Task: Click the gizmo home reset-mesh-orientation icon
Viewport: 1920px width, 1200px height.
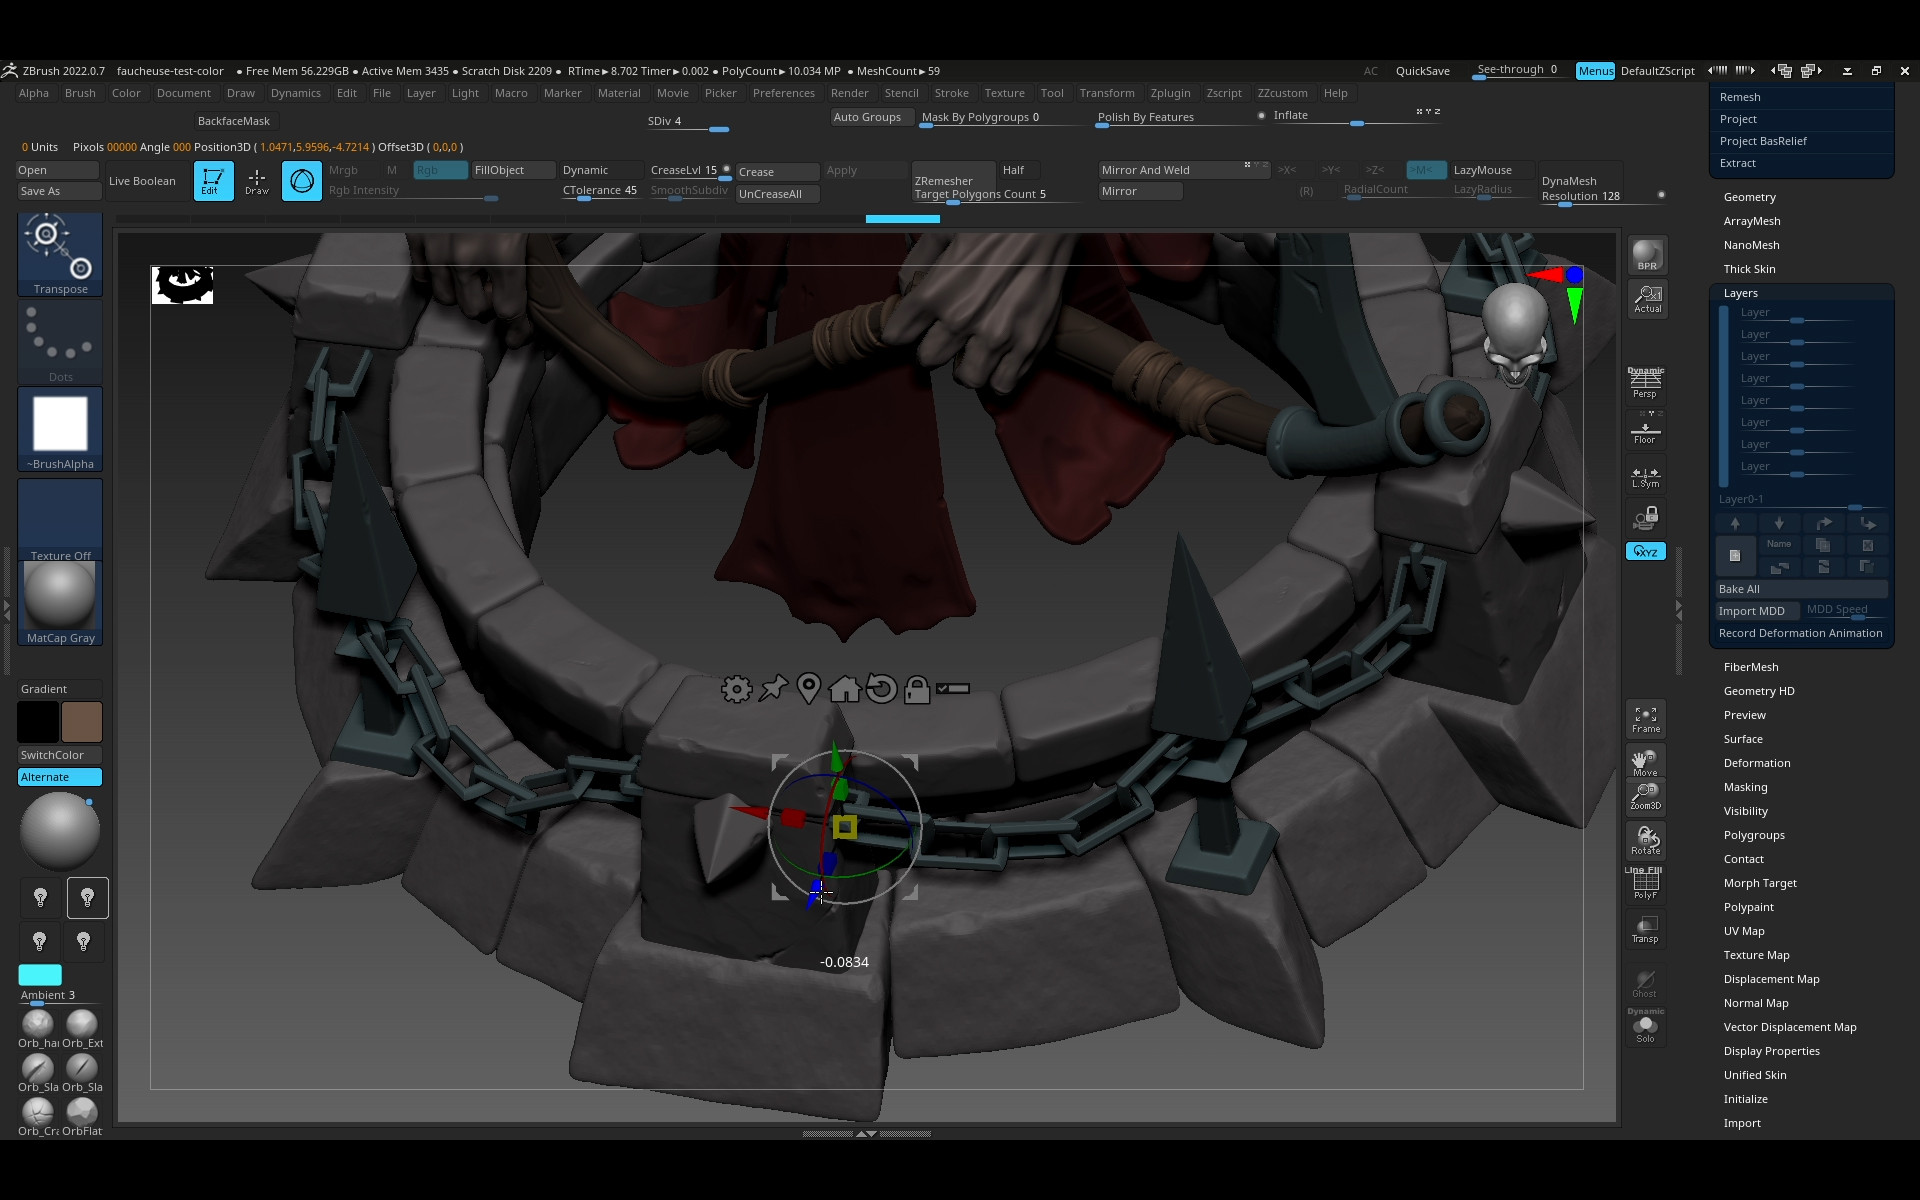Action: (x=845, y=689)
